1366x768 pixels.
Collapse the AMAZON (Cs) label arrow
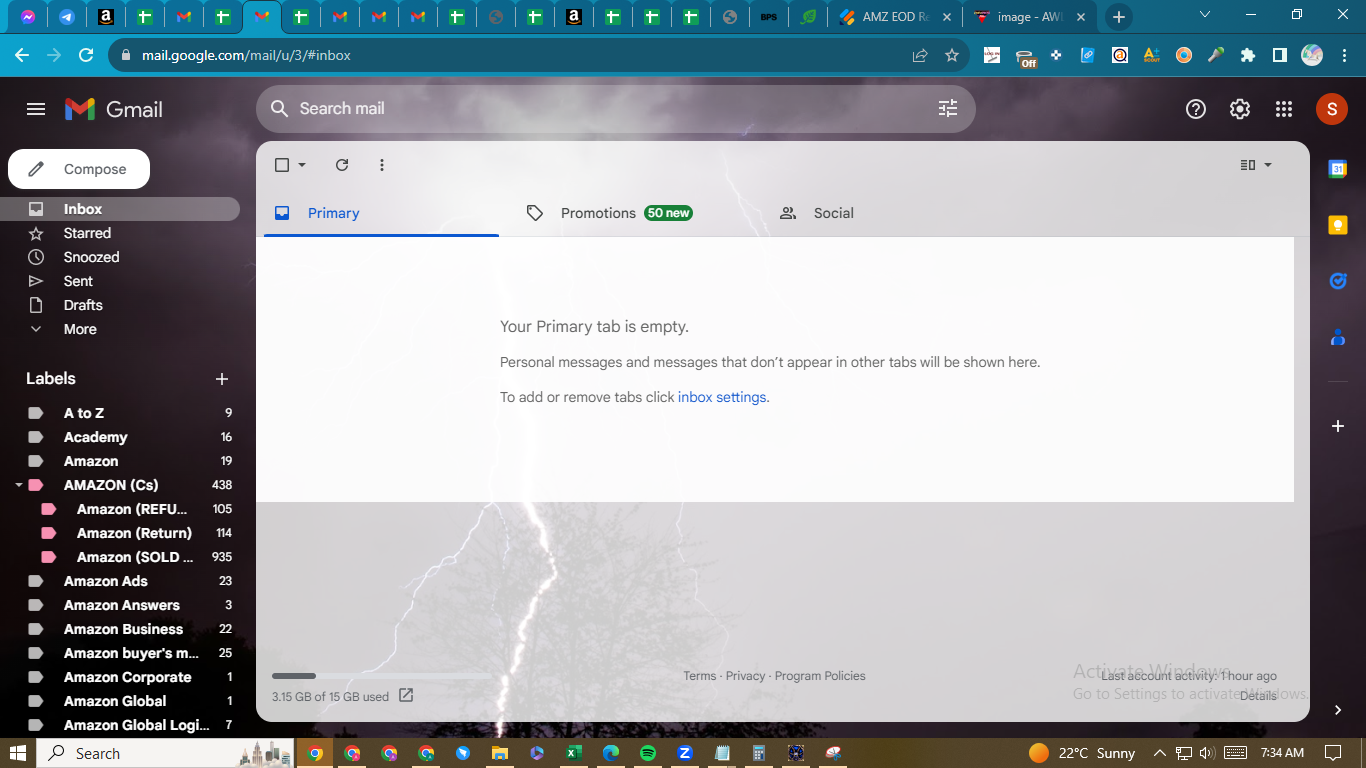point(19,485)
